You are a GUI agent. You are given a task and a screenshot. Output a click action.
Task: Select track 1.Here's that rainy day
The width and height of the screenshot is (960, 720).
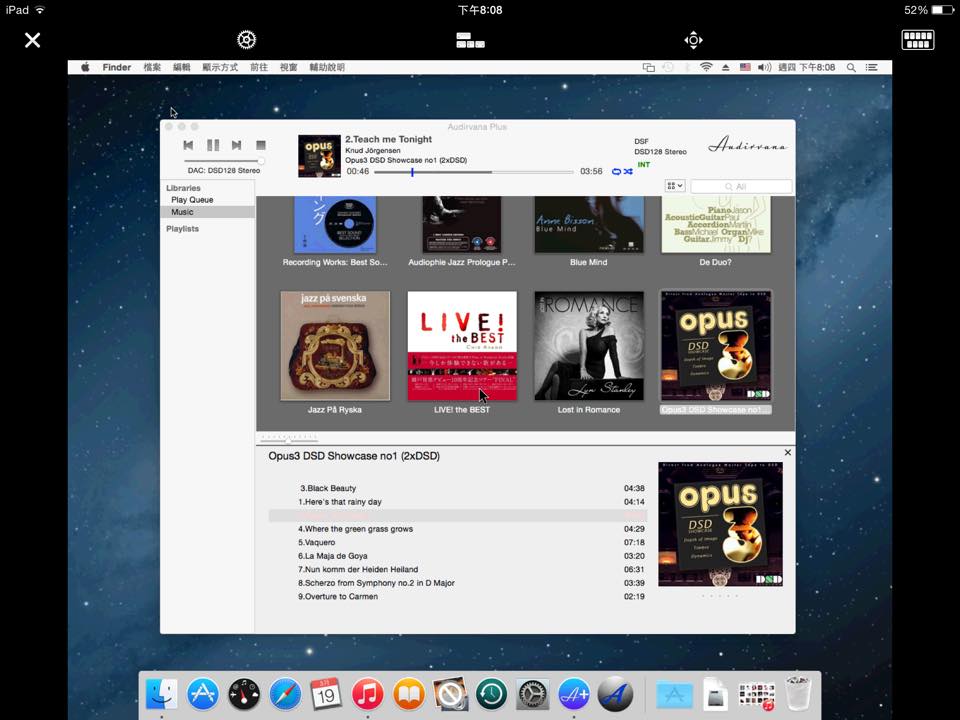457,502
